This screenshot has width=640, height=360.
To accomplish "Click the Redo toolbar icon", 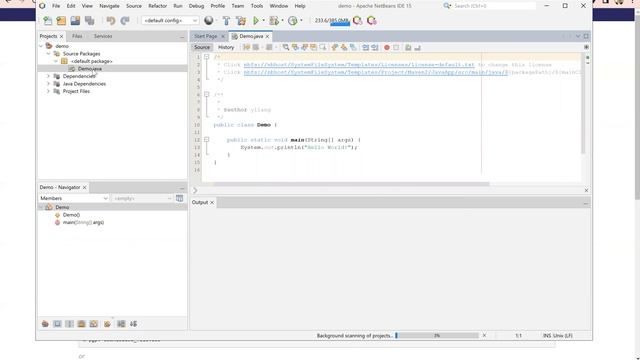I will [125, 20].
